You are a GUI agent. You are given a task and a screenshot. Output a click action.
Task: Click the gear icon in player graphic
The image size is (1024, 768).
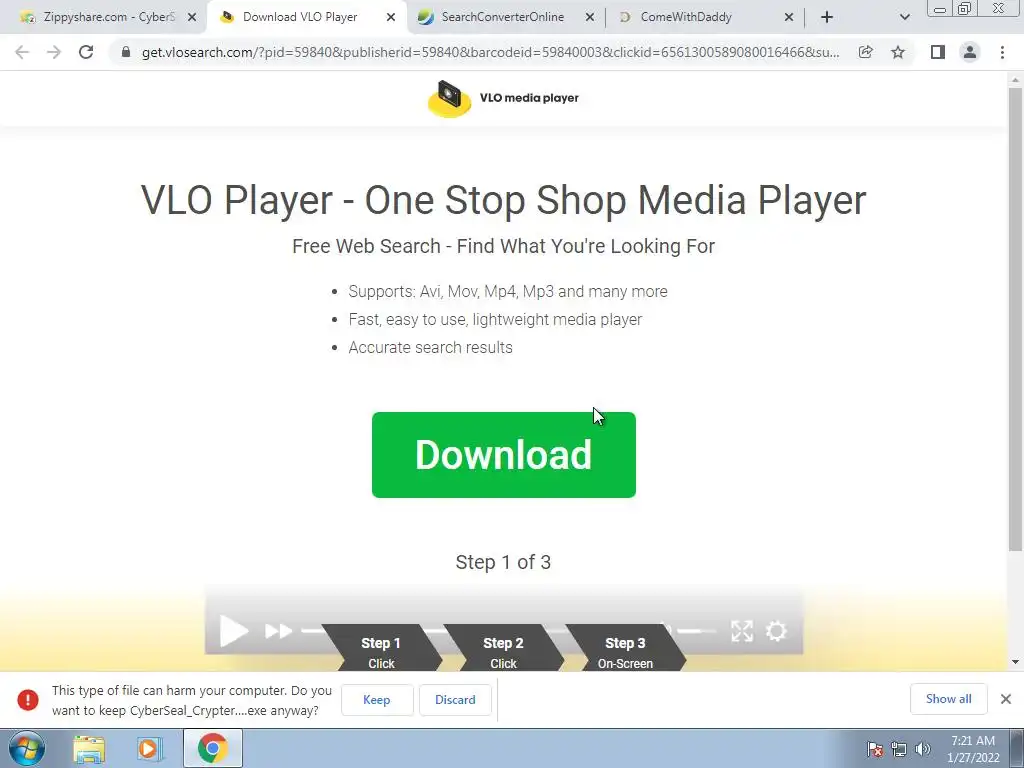coord(776,631)
